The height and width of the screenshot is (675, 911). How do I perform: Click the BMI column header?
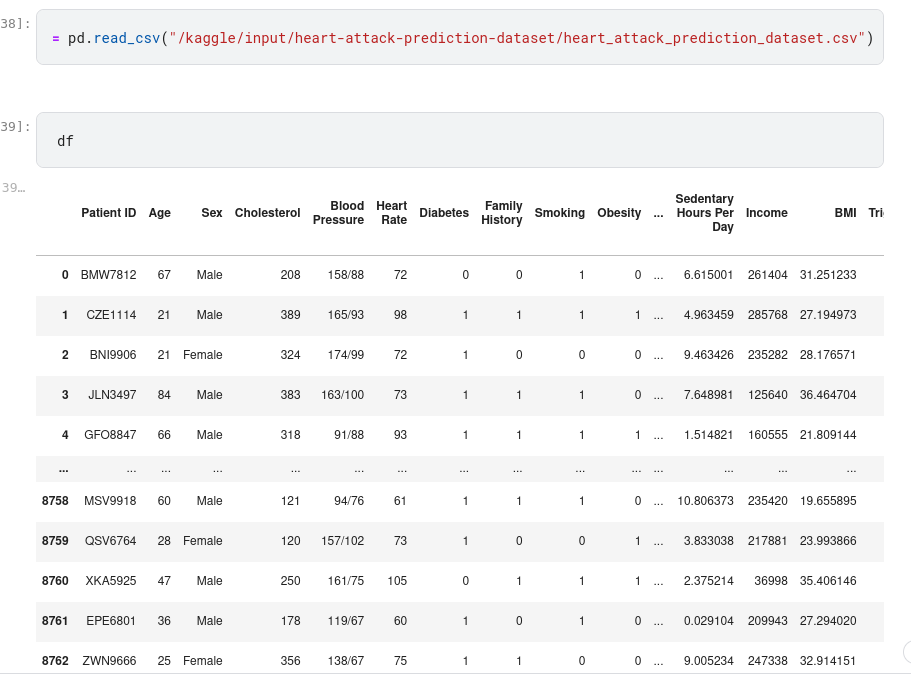(x=845, y=213)
